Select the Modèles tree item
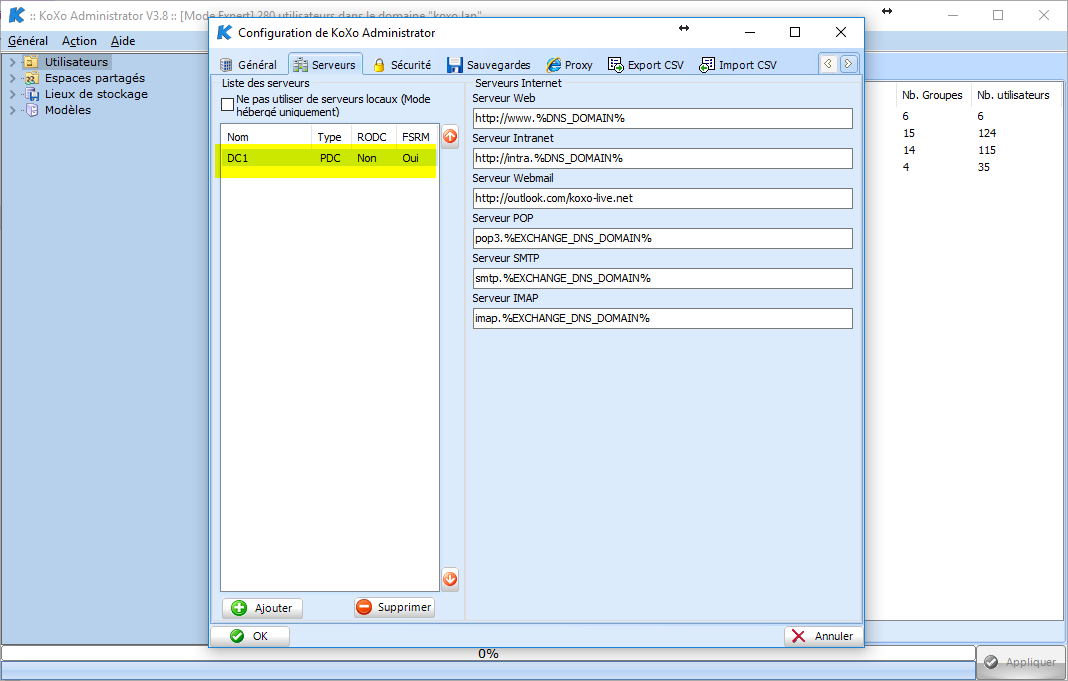The height and width of the screenshot is (681, 1068). (67, 110)
